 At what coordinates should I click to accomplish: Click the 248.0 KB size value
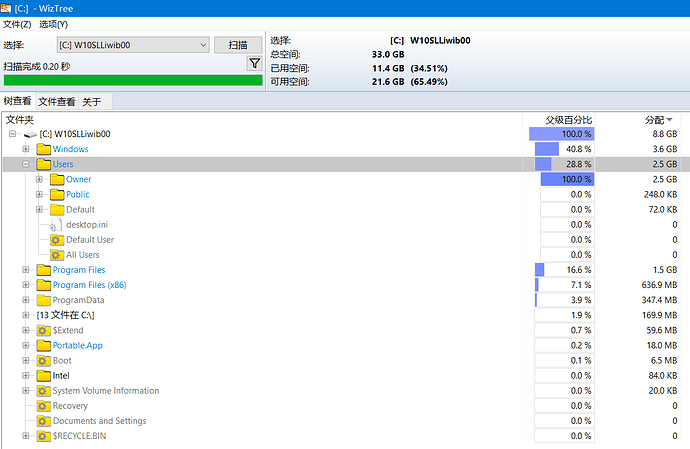pos(661,194)
